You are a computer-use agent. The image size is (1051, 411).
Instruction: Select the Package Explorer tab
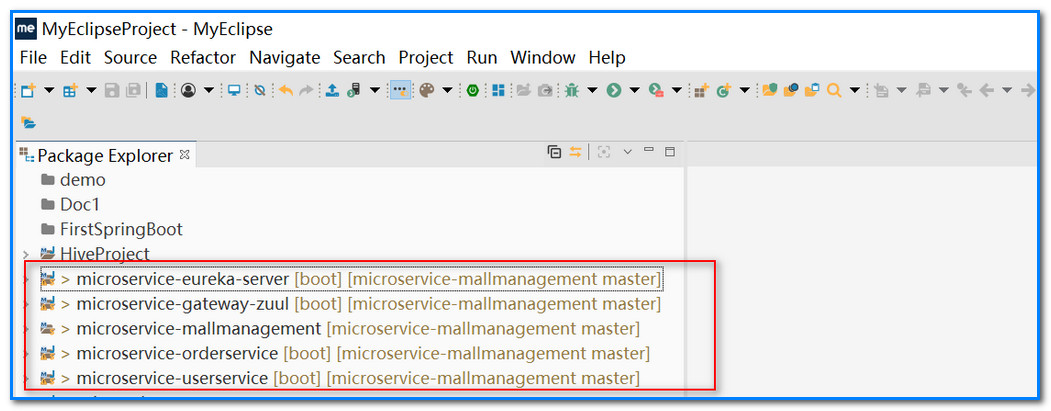[105, 156]
